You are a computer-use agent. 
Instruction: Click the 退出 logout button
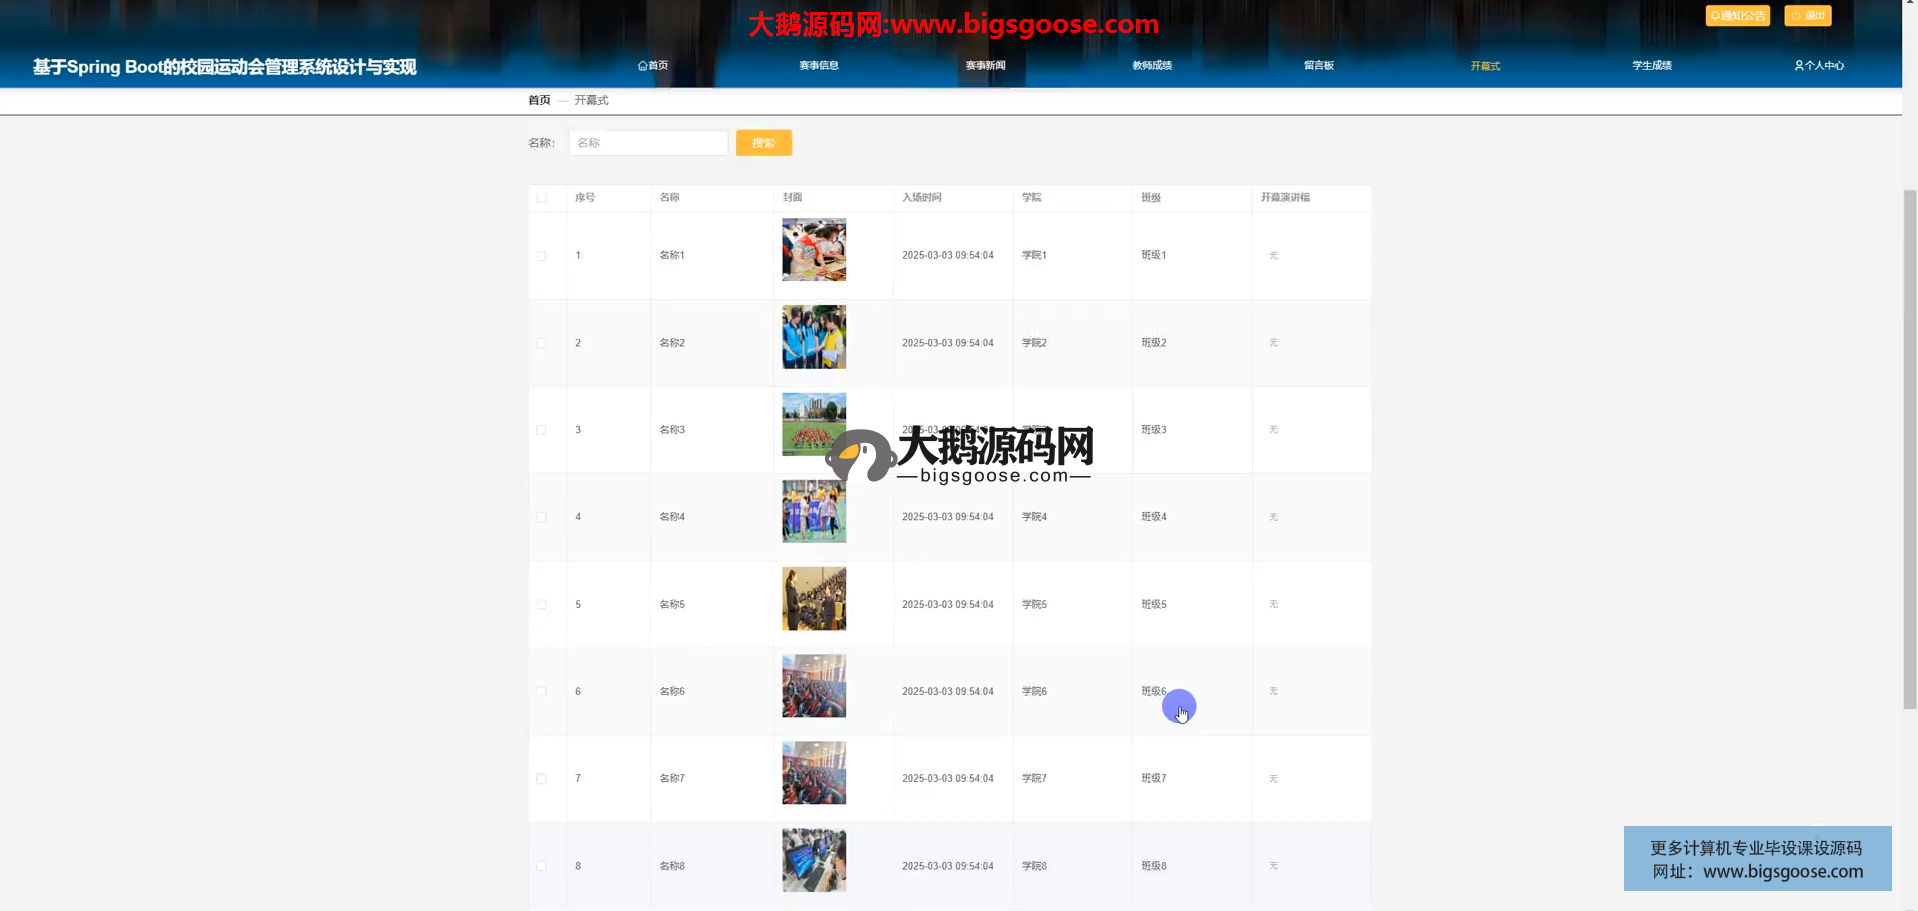point(1807,16)
